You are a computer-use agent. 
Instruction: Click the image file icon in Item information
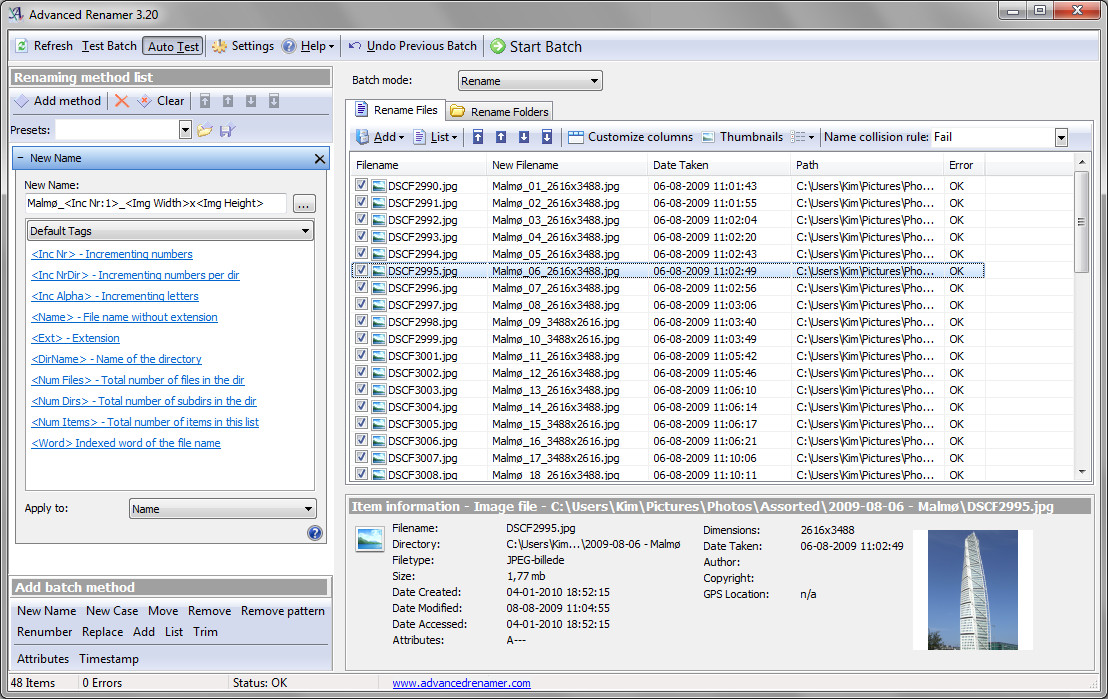371,540
